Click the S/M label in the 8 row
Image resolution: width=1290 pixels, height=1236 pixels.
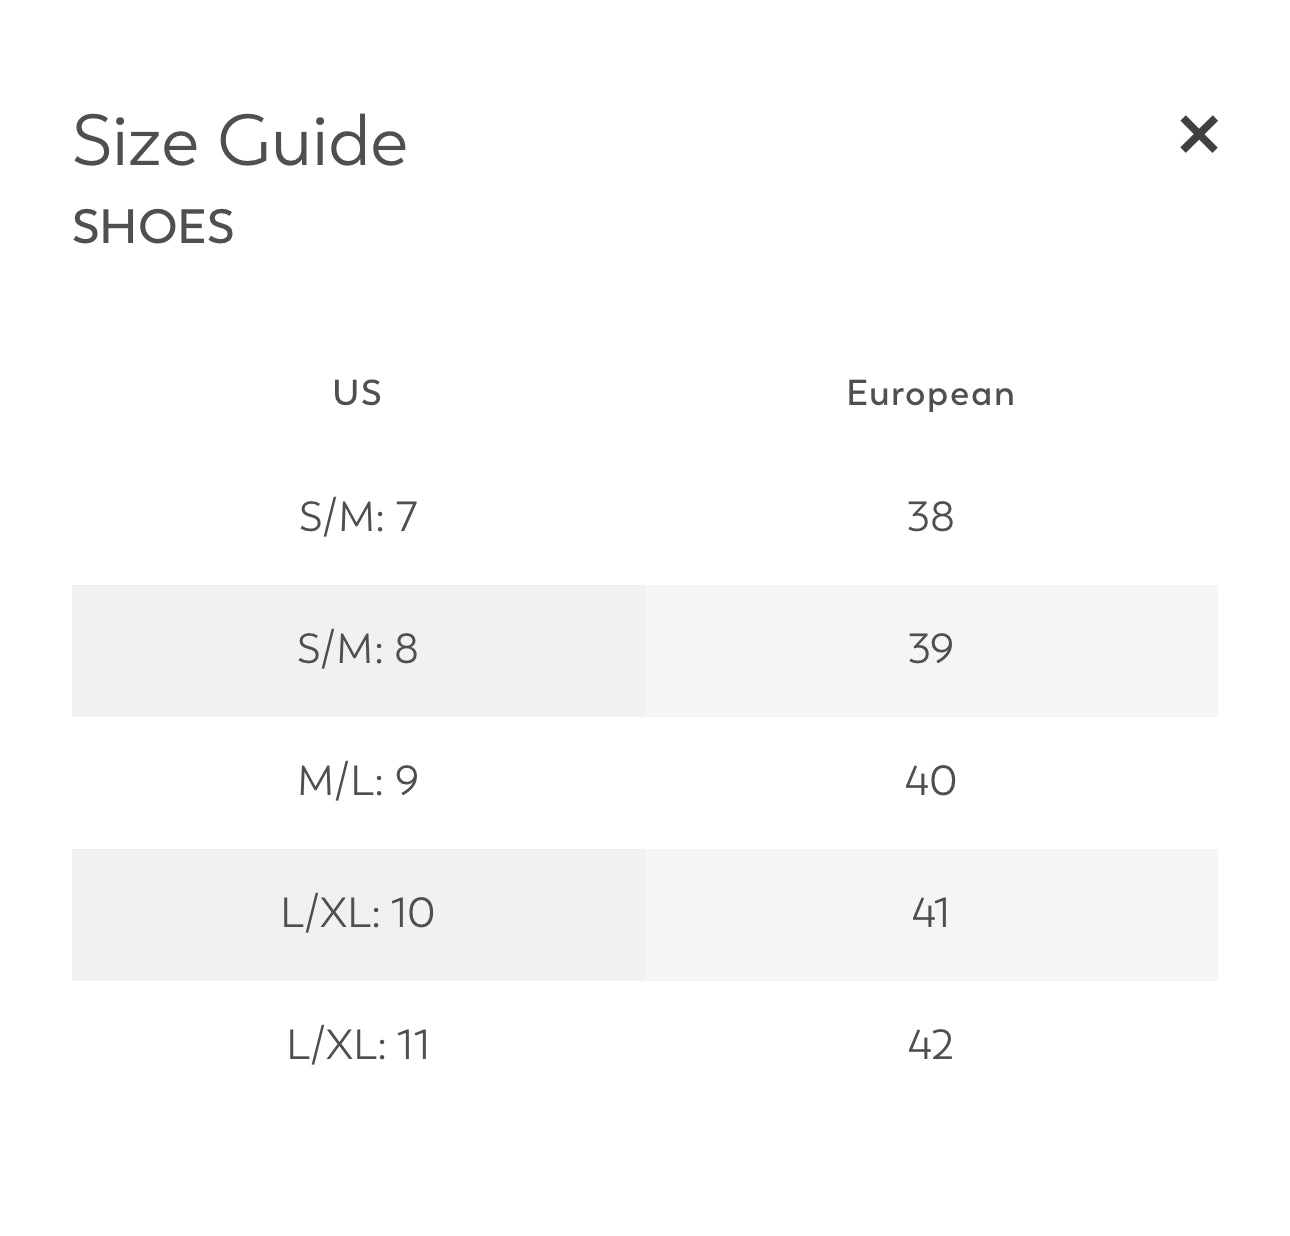point(340,650)
